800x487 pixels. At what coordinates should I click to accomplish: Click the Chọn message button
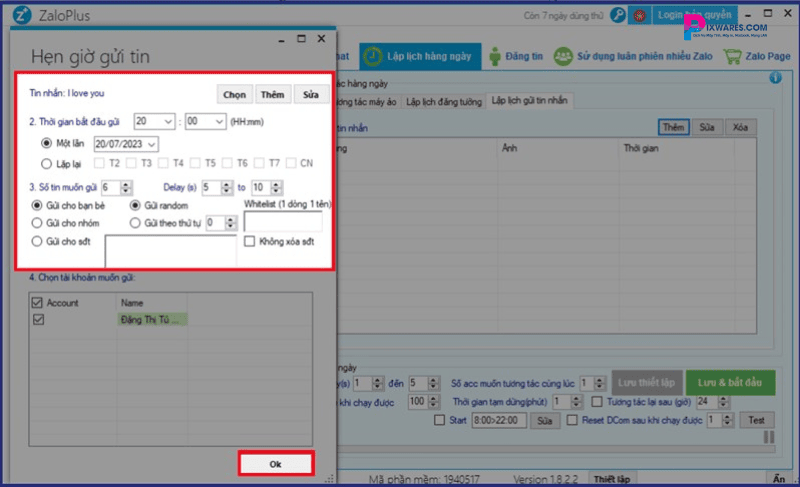[234, 94]
